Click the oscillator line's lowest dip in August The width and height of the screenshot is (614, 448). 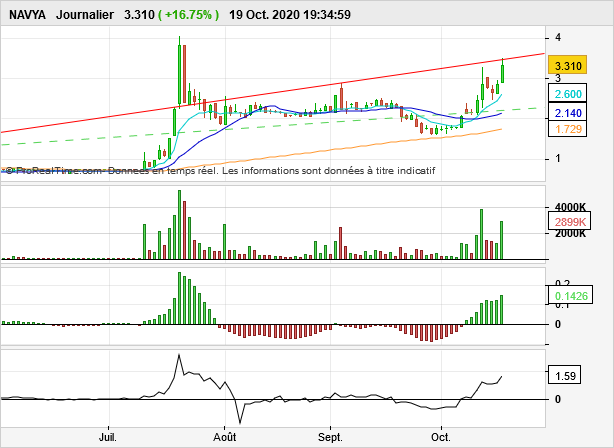(x=240, y=423)
